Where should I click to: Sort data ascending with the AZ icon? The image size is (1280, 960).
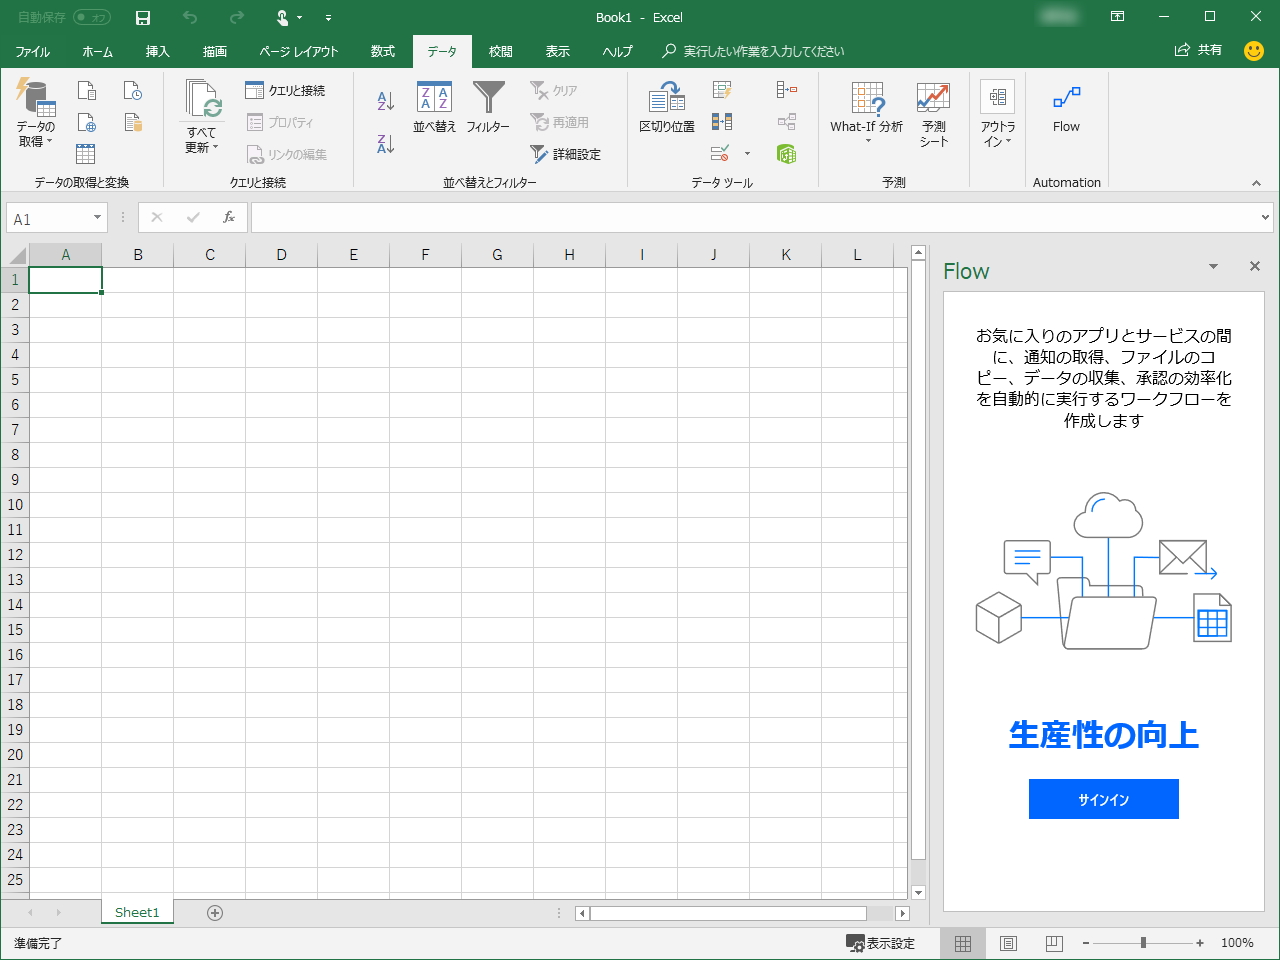click(383, 100)
